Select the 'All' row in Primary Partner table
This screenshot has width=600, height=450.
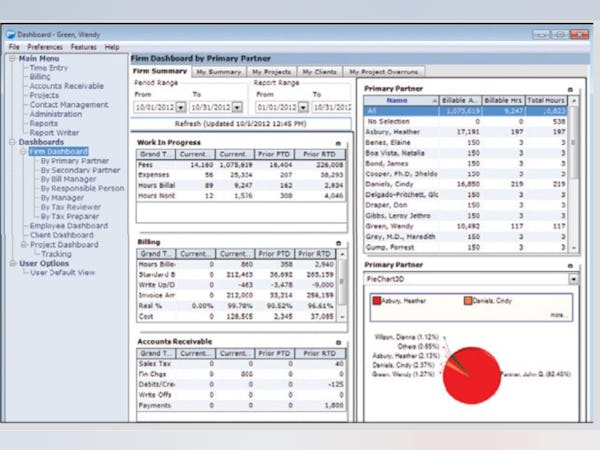click(465, 111)
